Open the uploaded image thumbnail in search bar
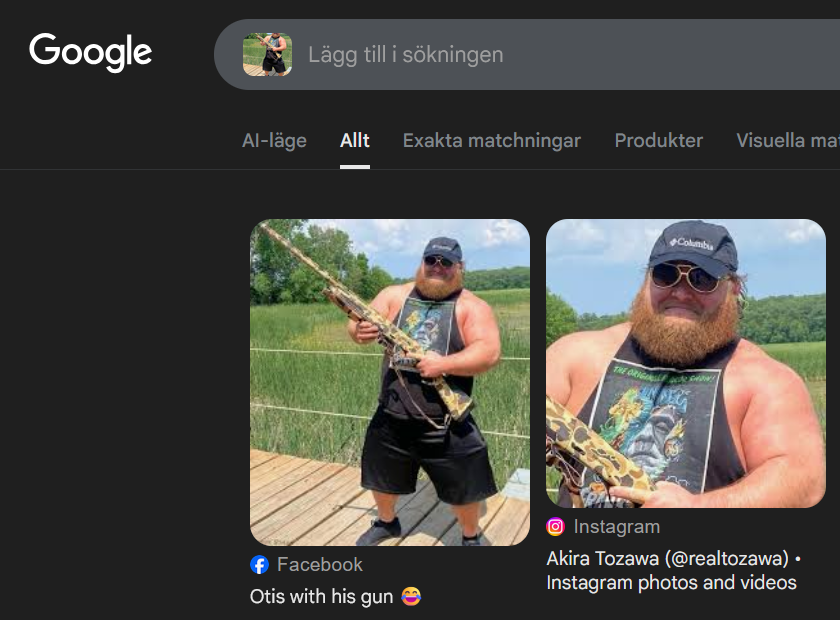840x620 pixels. click(267, 54)
